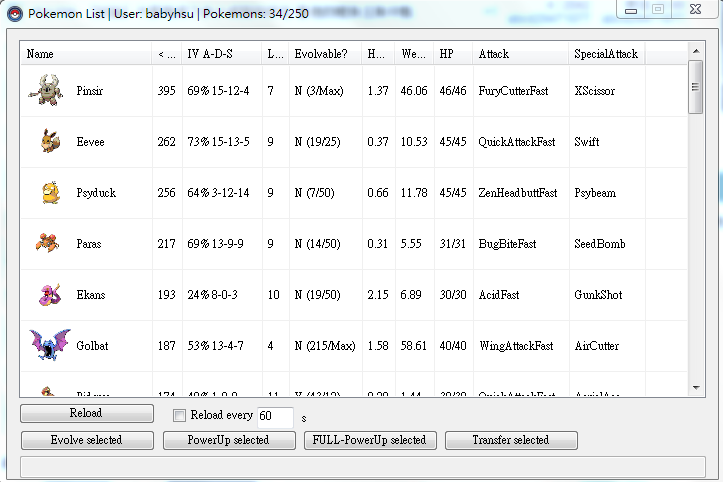Click HP value 31/31
This screenshot has width=723, height=482.
click(x=453, y=244)
